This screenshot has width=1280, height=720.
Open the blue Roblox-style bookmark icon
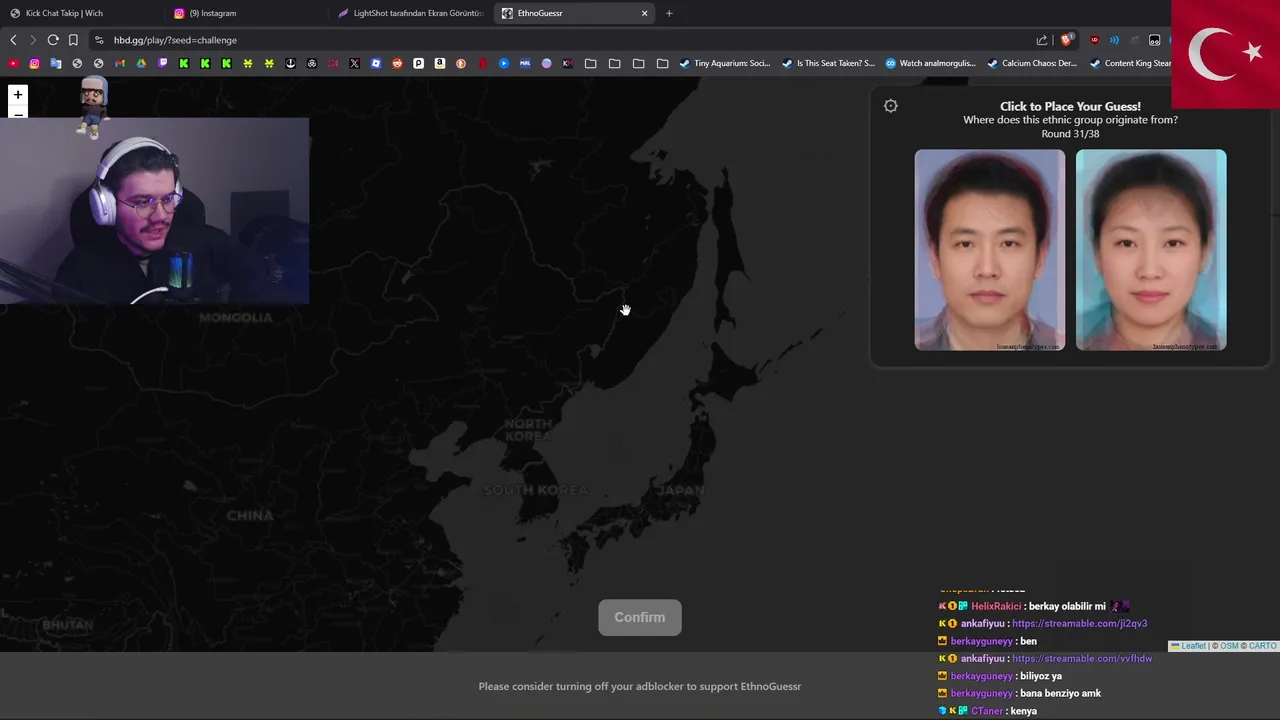tap(375, 63)
